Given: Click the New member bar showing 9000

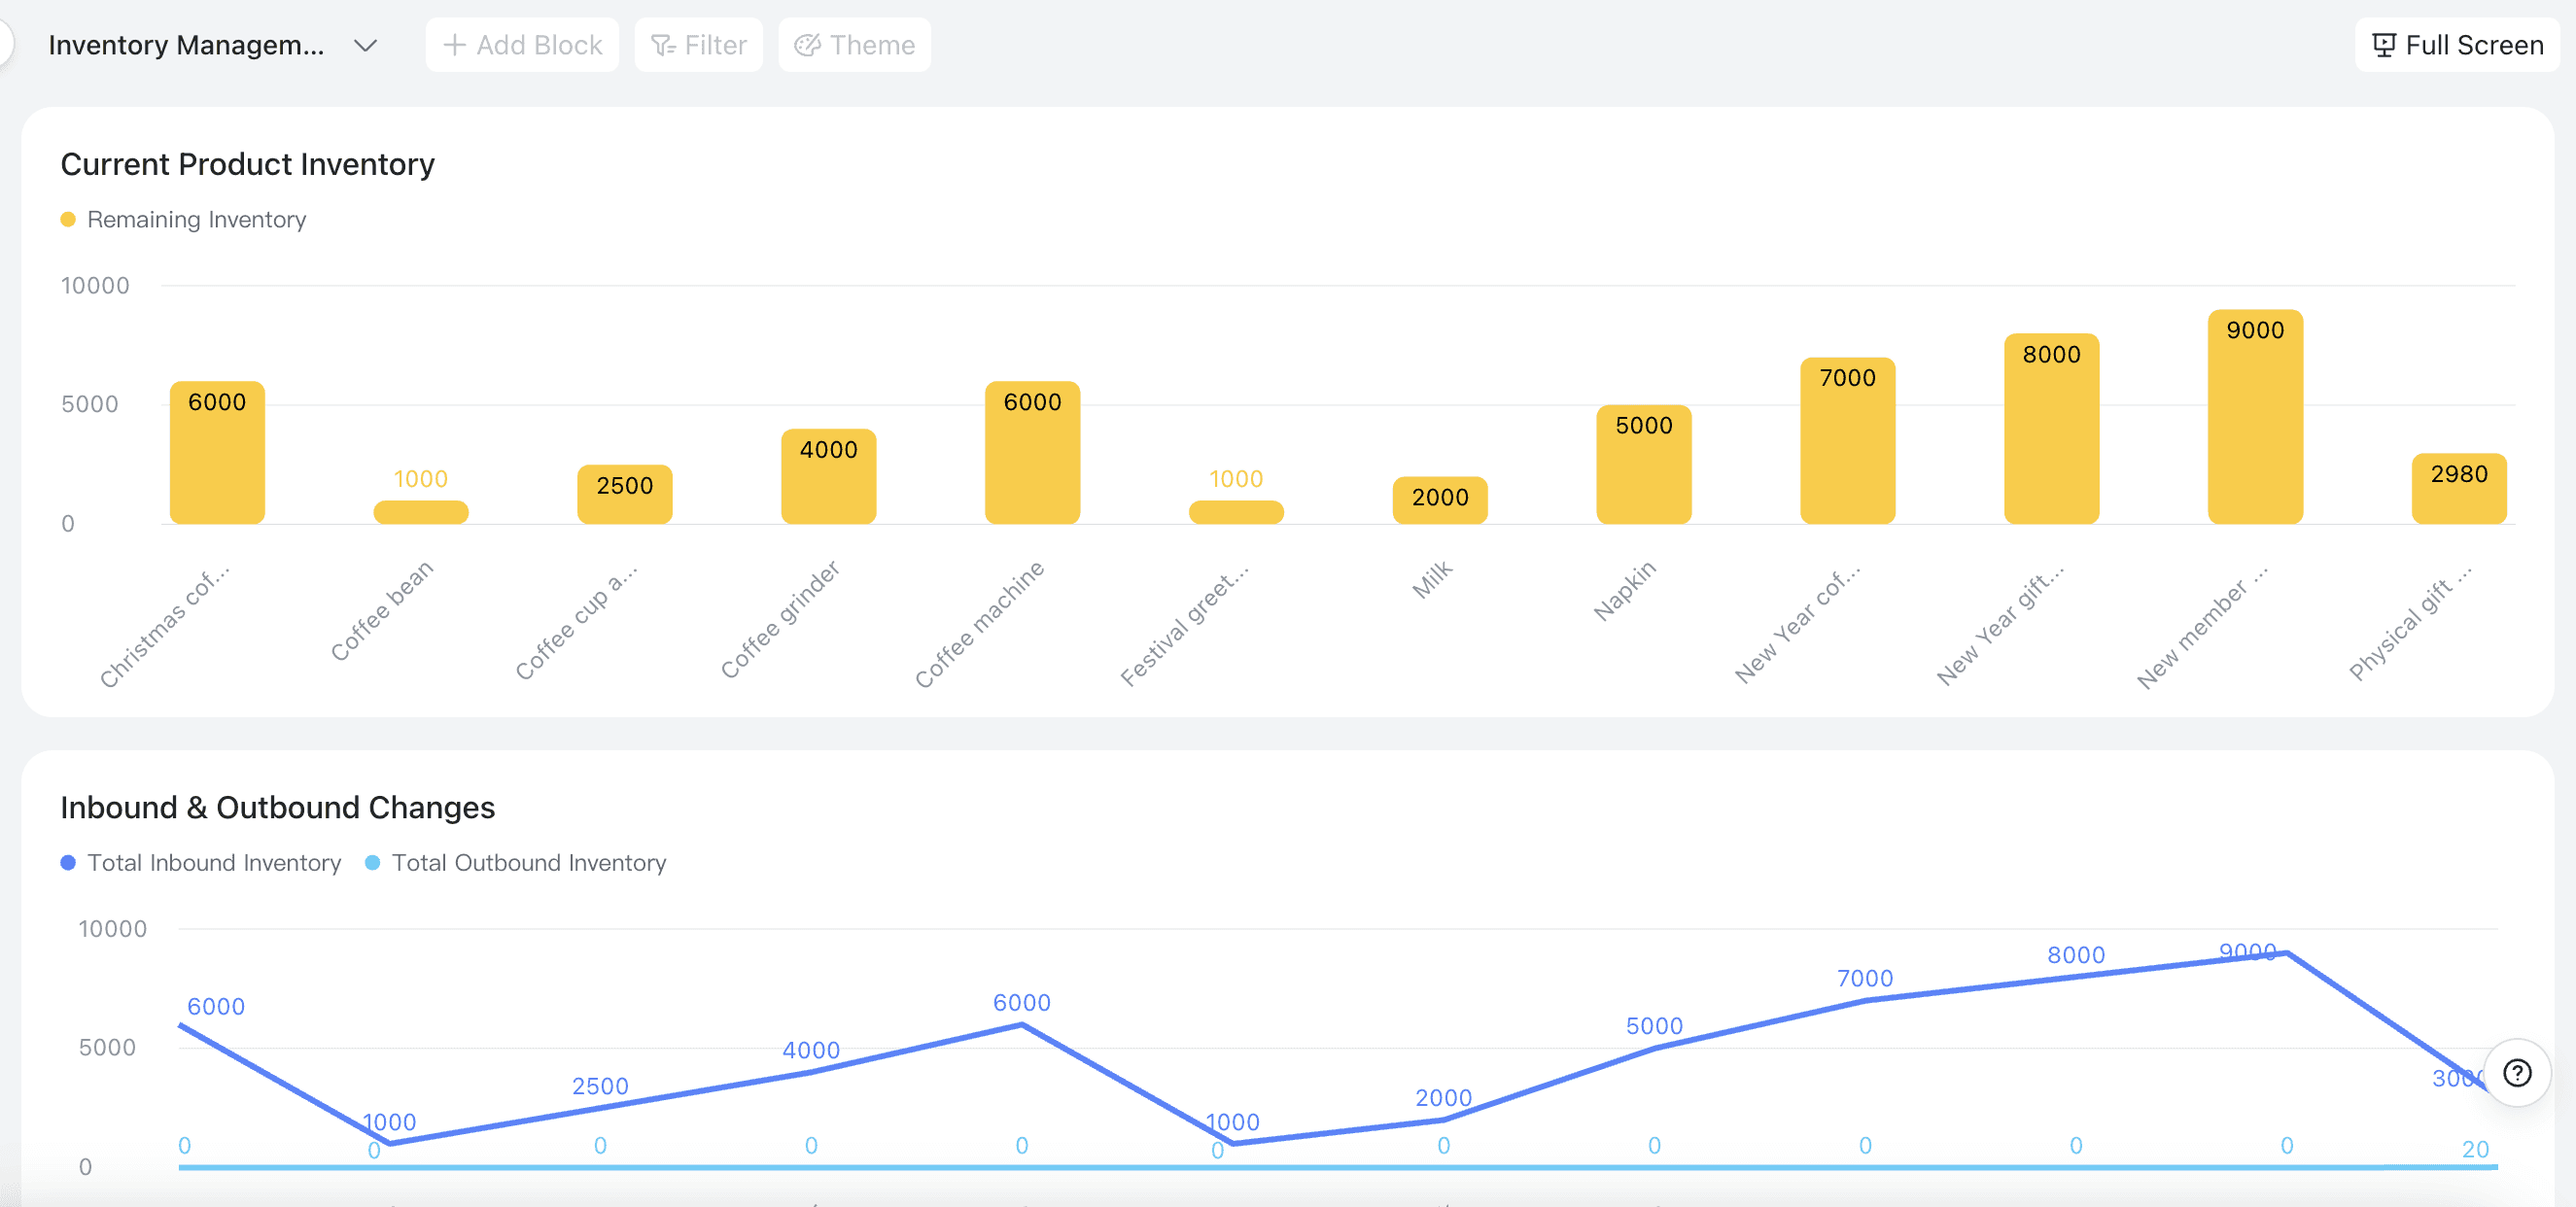Looking at the screenshot, I should (2254, 420).
